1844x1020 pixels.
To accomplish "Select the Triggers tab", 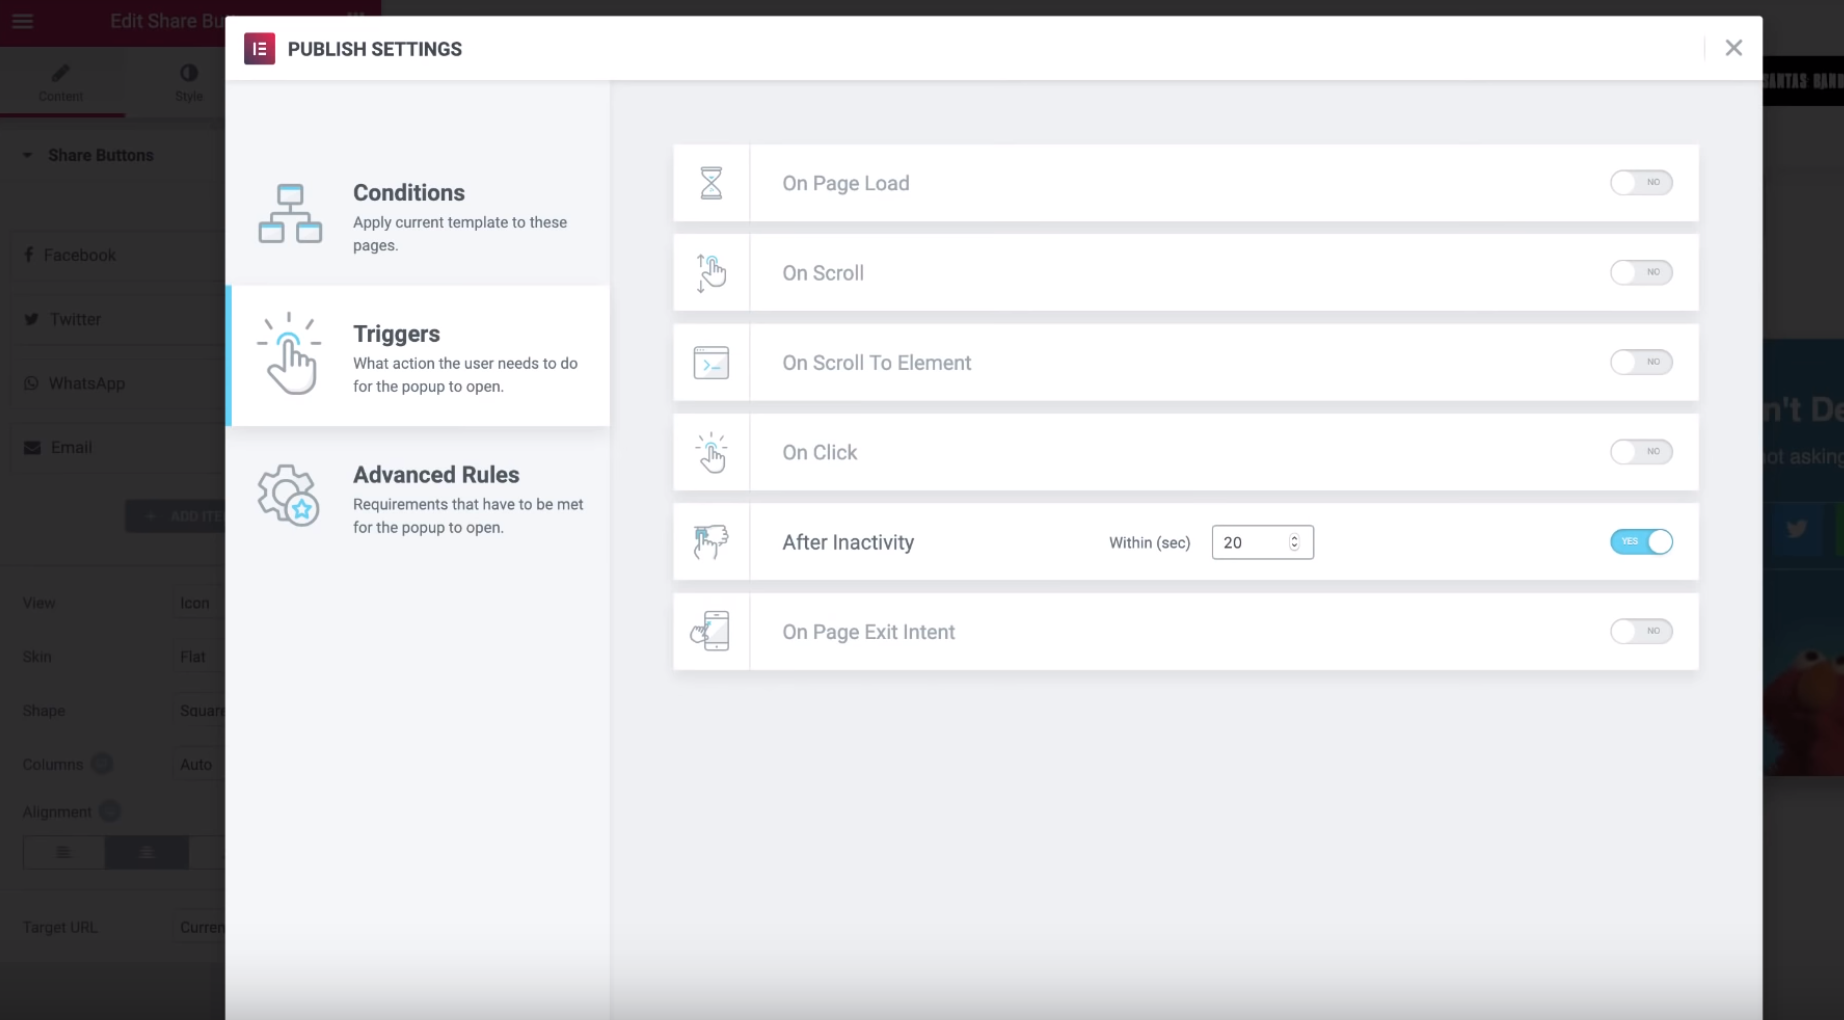I will tap(418, 357).
